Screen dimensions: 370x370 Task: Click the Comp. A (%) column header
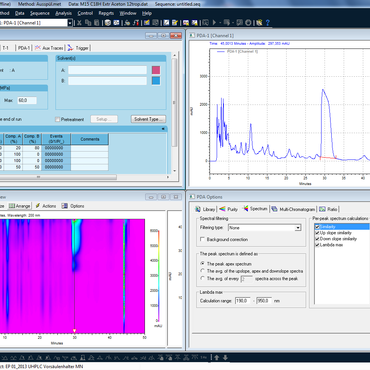click(13, 139)
